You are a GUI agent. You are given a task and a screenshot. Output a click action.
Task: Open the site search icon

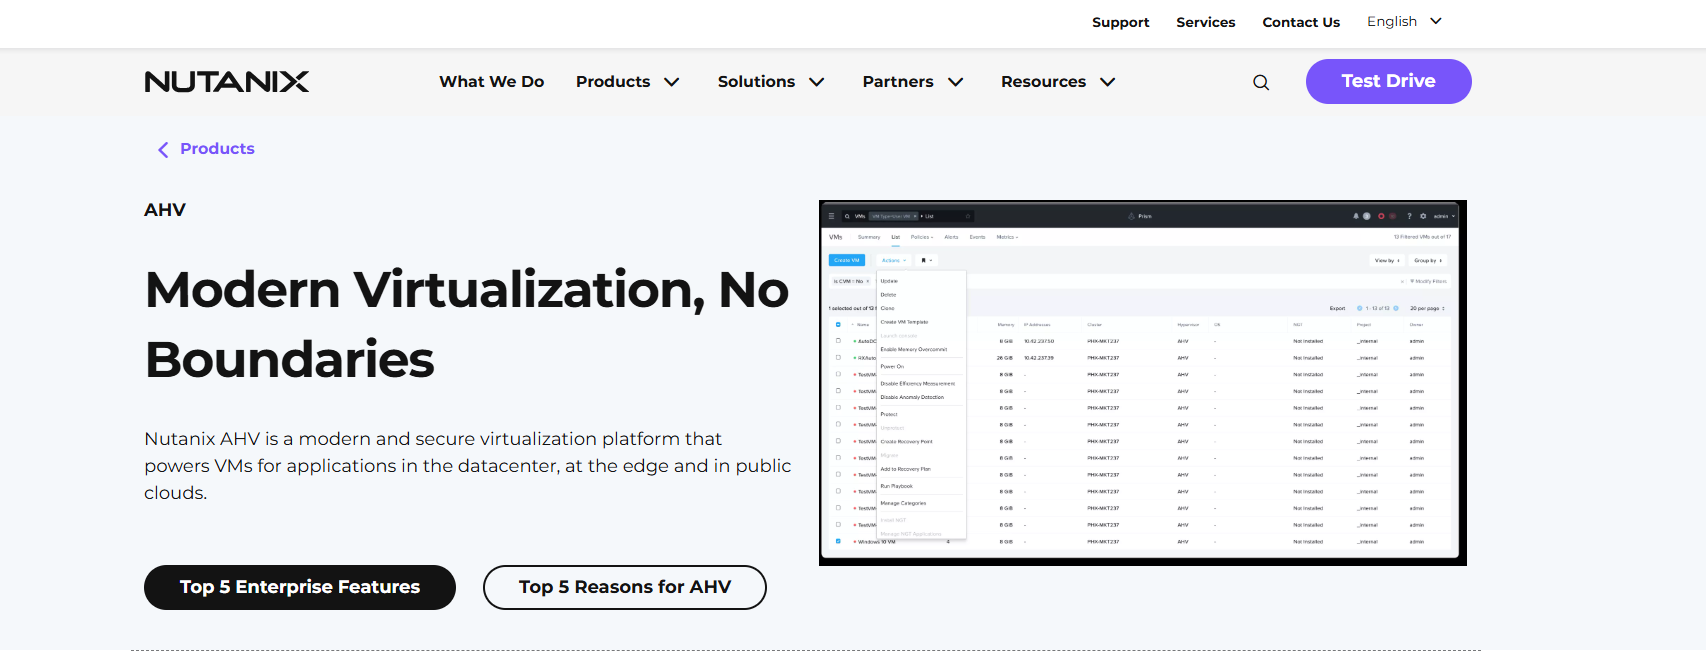click(1261, 82)
